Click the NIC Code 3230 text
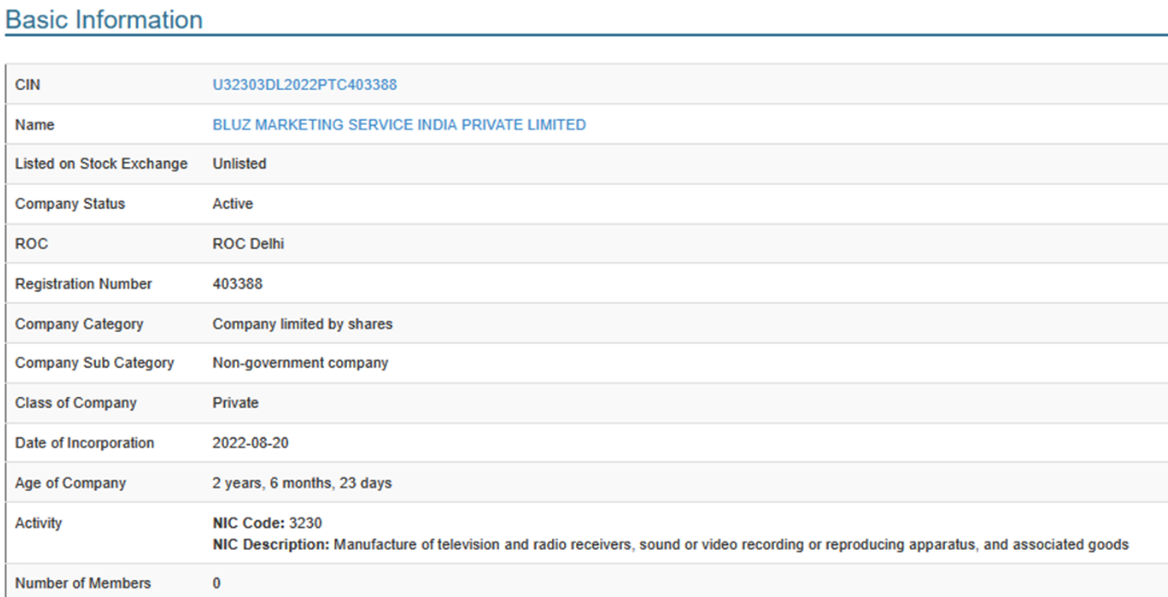The height and width of the screenshot is (597, 1168). pyautogui.click(x=267, y=523)
